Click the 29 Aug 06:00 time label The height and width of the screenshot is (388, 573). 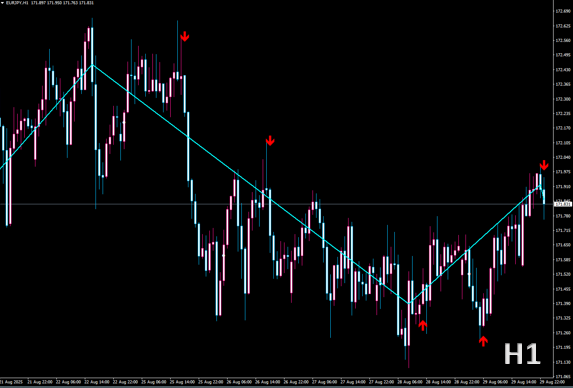click(x=495, y=382)
